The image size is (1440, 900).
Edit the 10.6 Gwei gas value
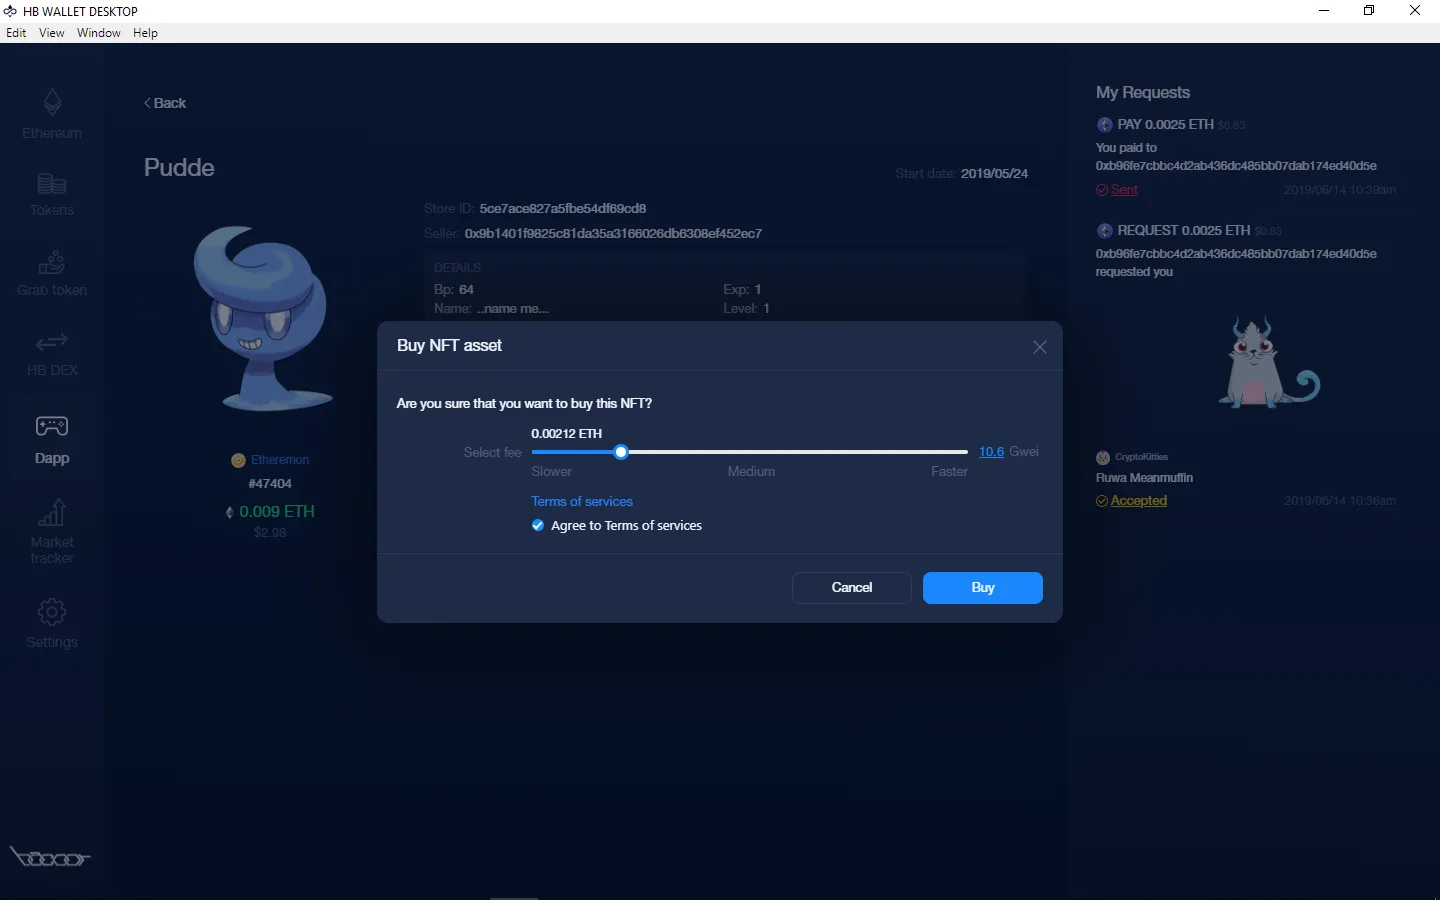(x=991, y=452)
